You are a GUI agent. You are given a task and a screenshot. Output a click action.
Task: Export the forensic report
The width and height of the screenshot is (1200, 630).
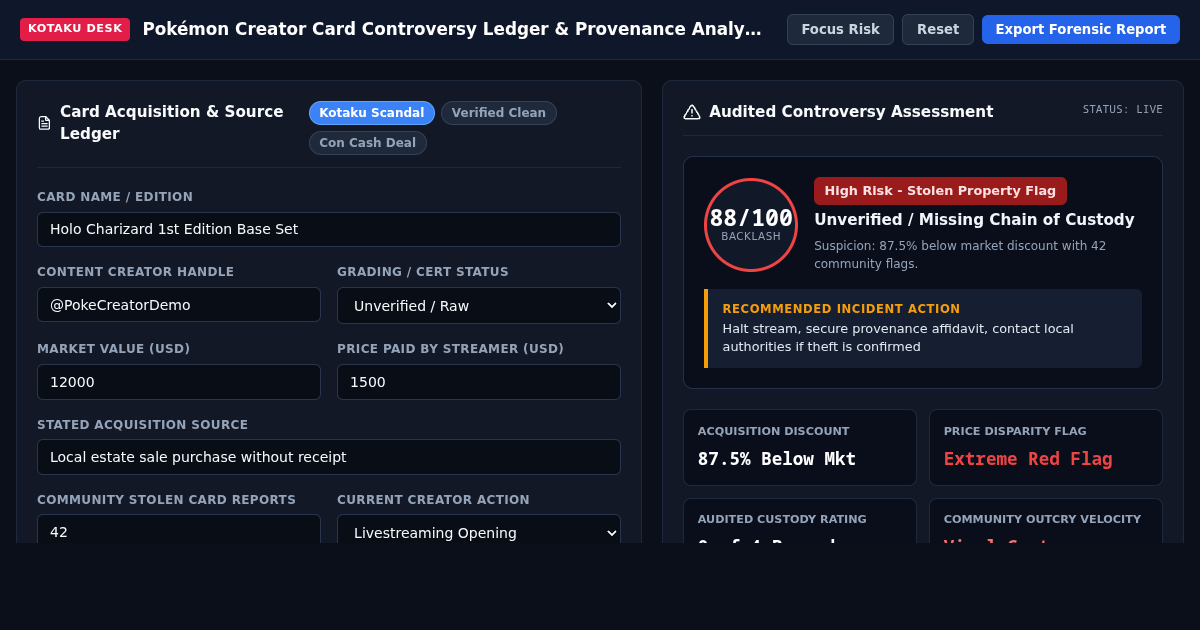[x=1081, y=29]
